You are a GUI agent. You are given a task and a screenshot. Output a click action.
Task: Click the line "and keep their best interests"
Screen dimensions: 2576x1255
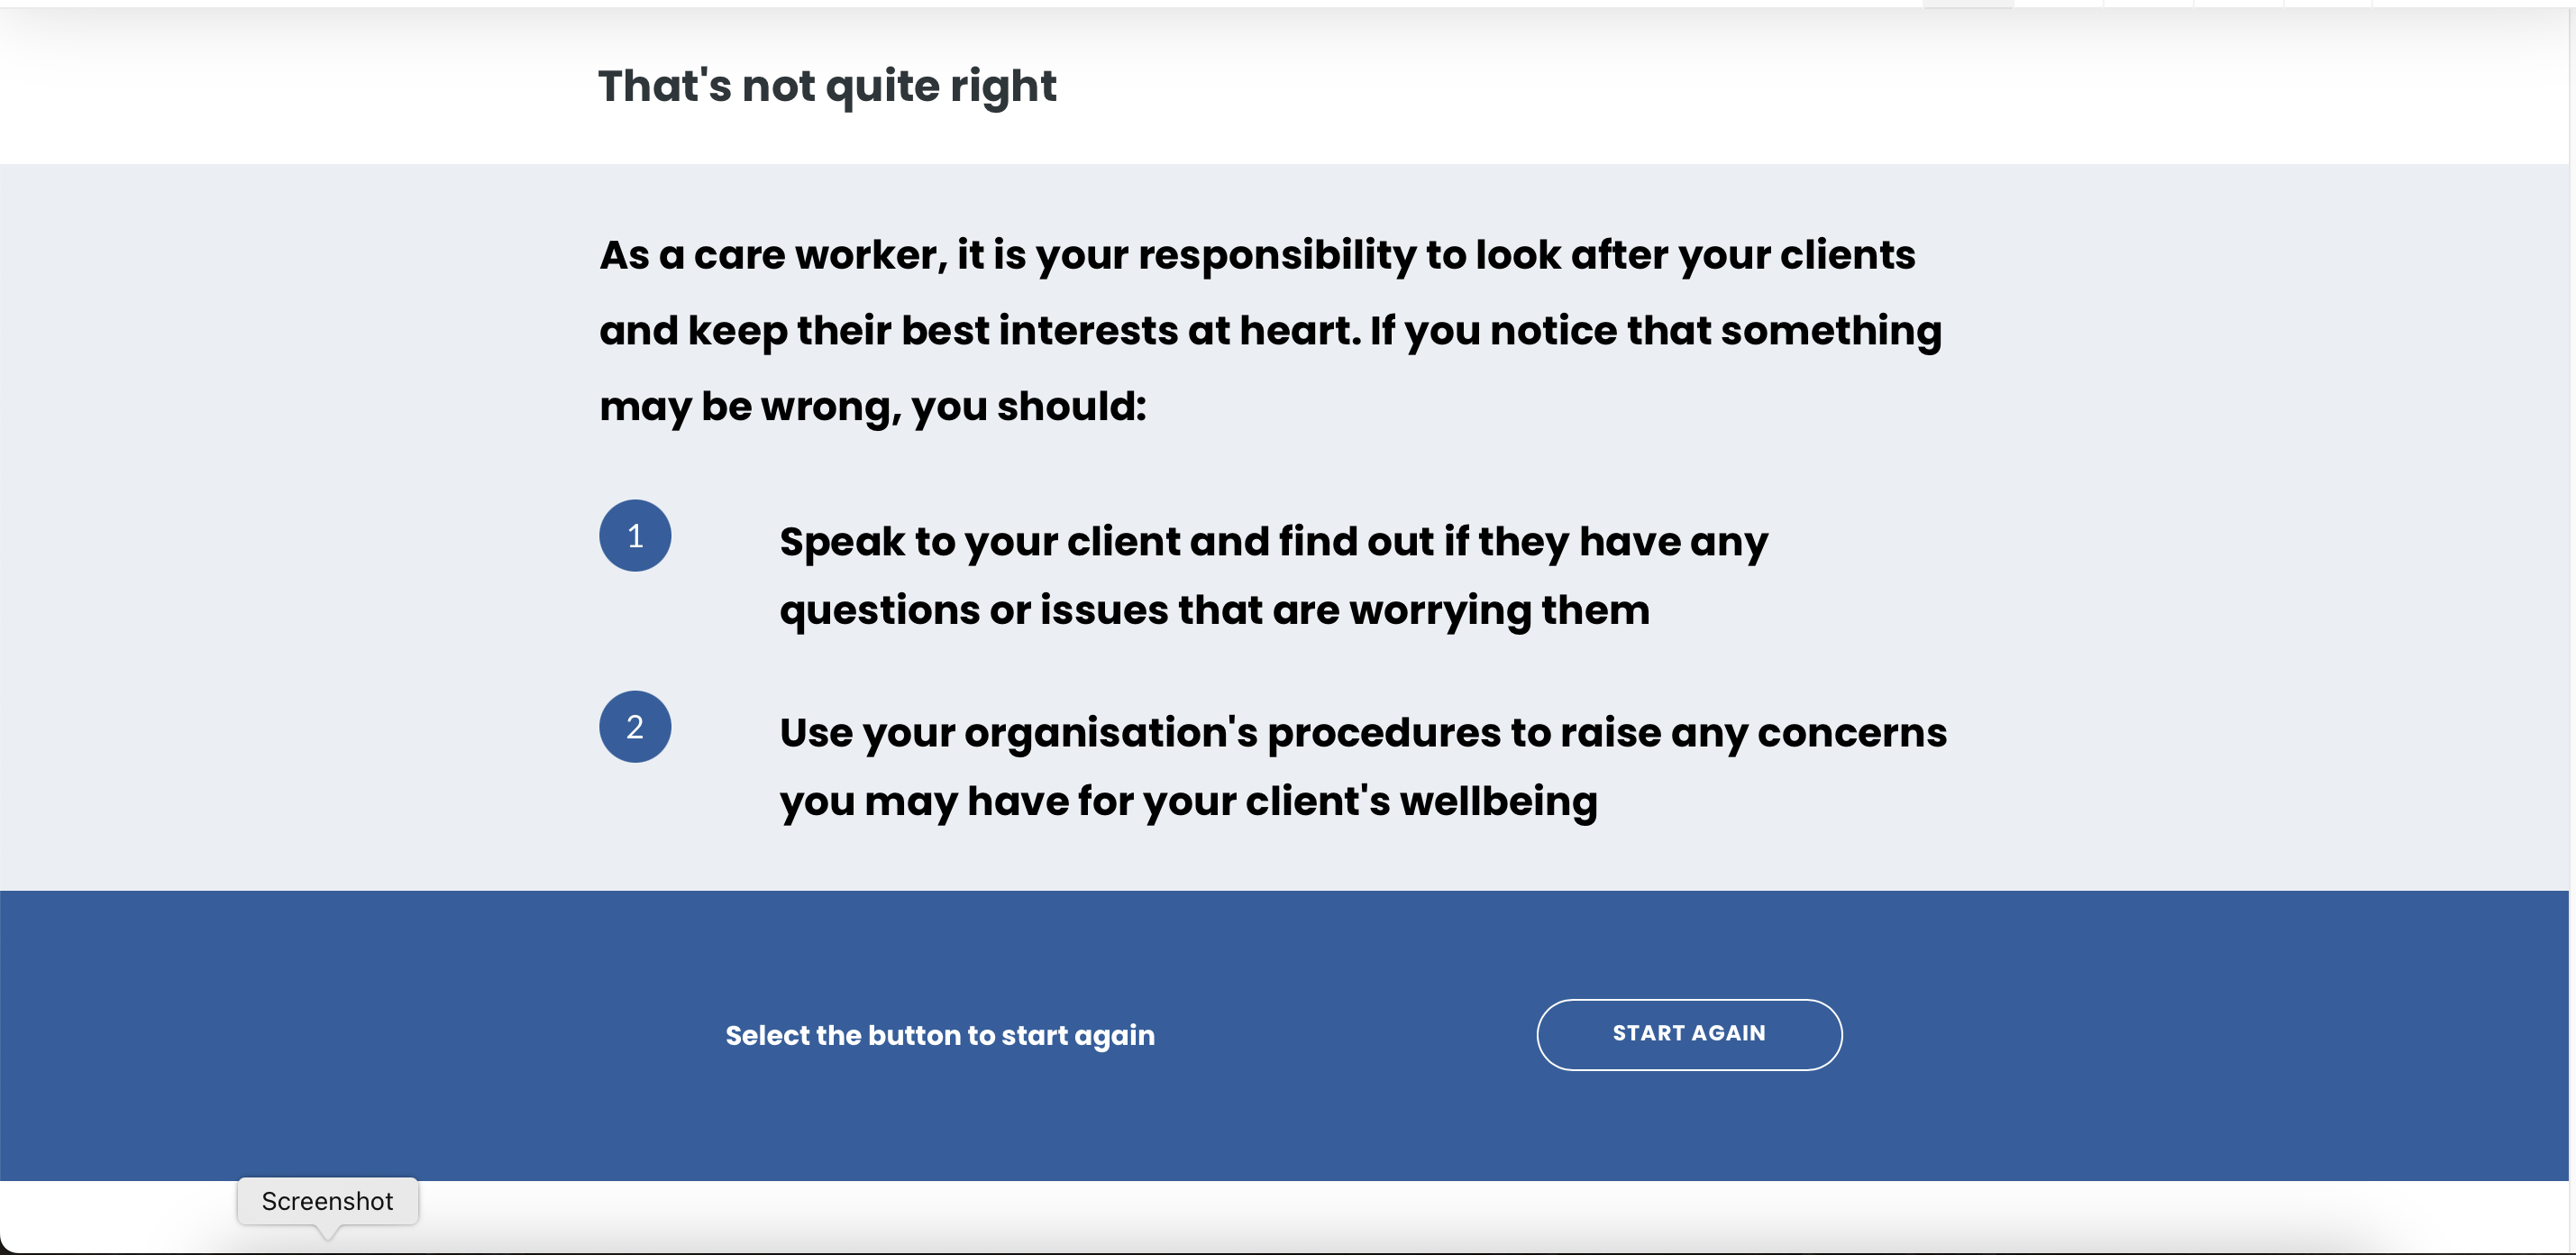1270,331
